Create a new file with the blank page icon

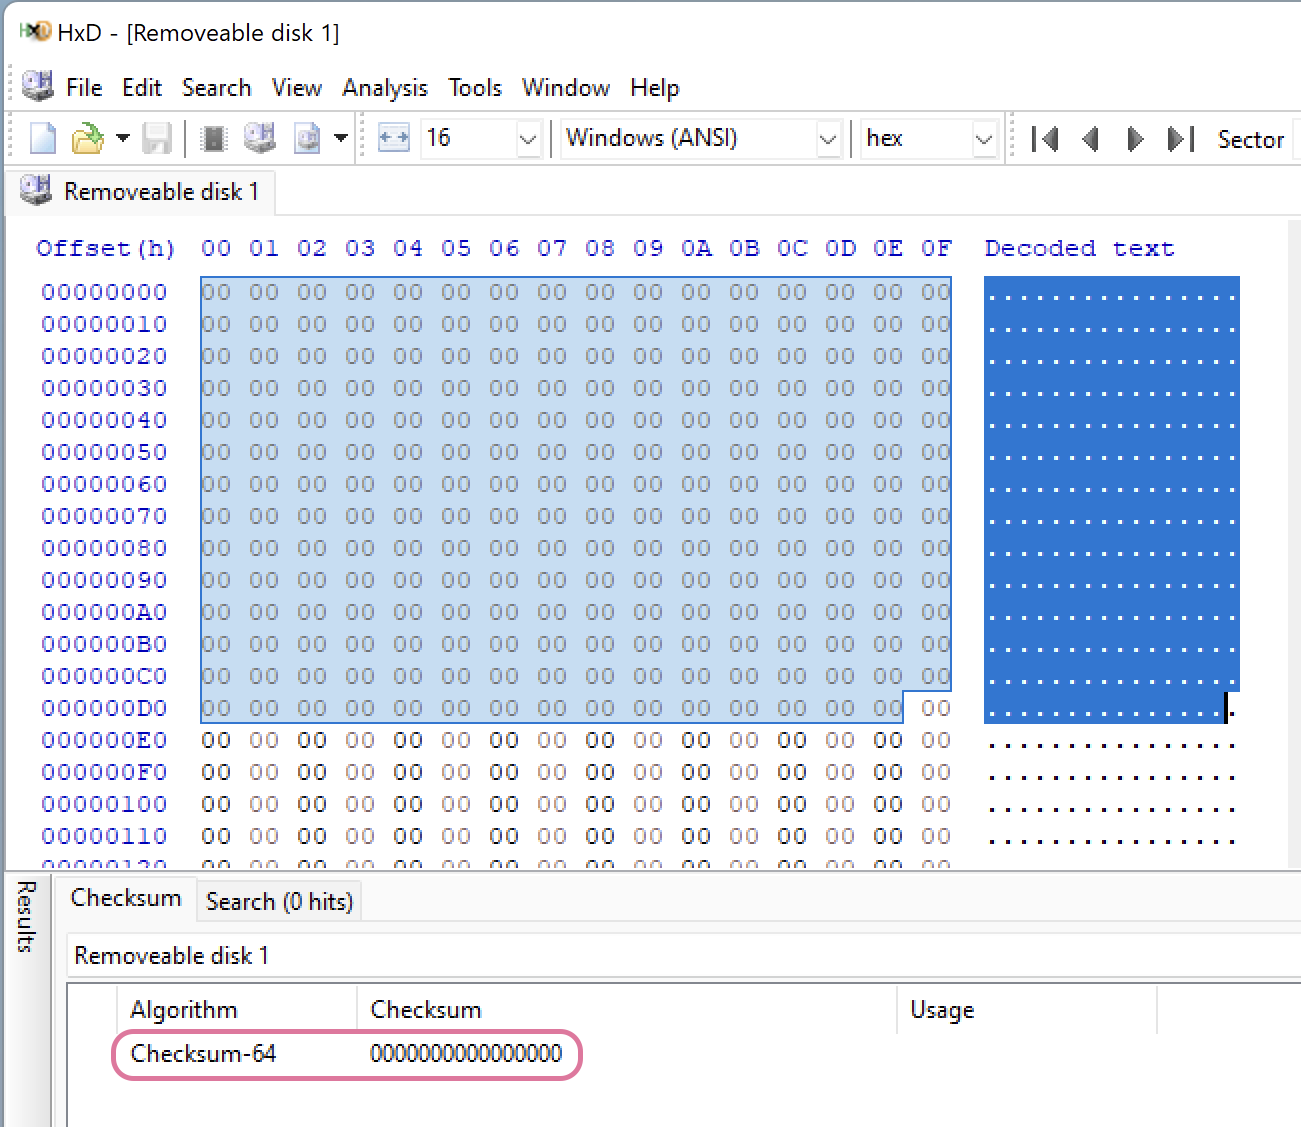coord(42,138)
